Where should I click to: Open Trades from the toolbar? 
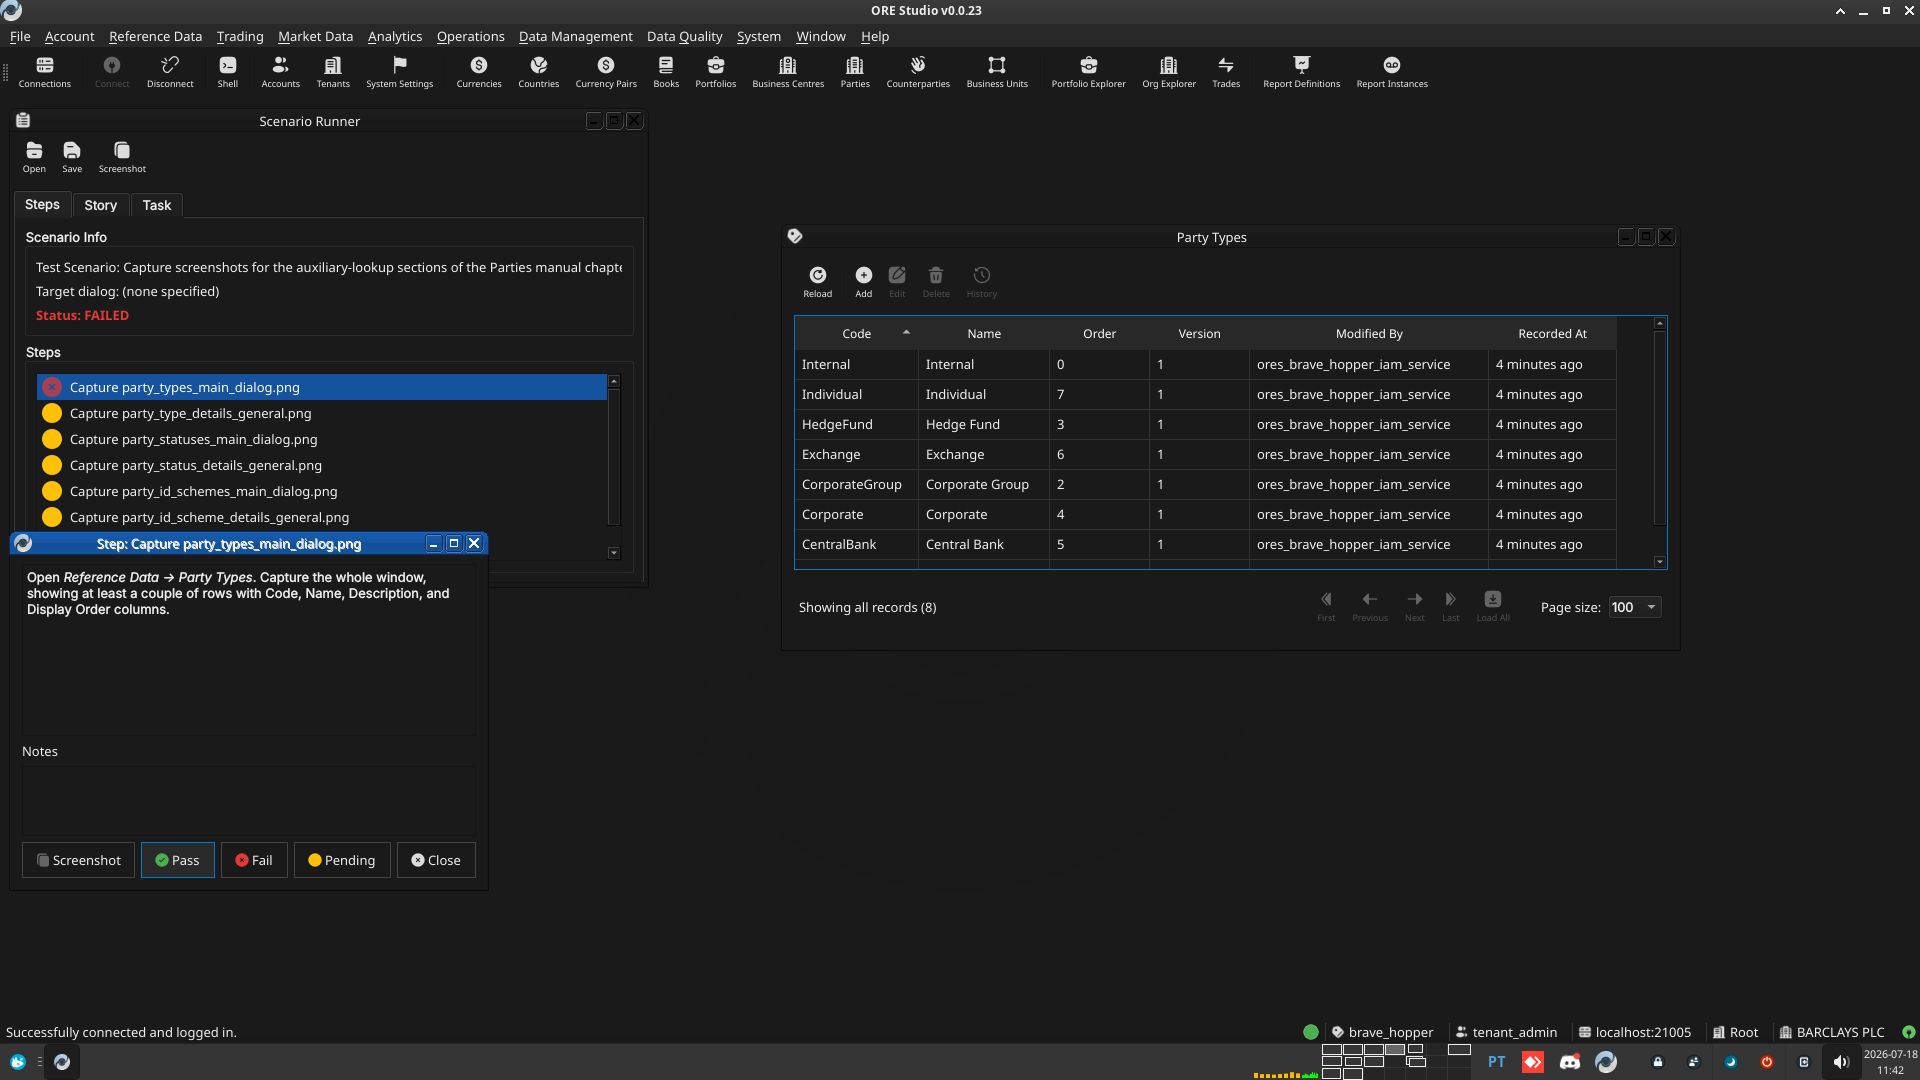click(1226, 71)
